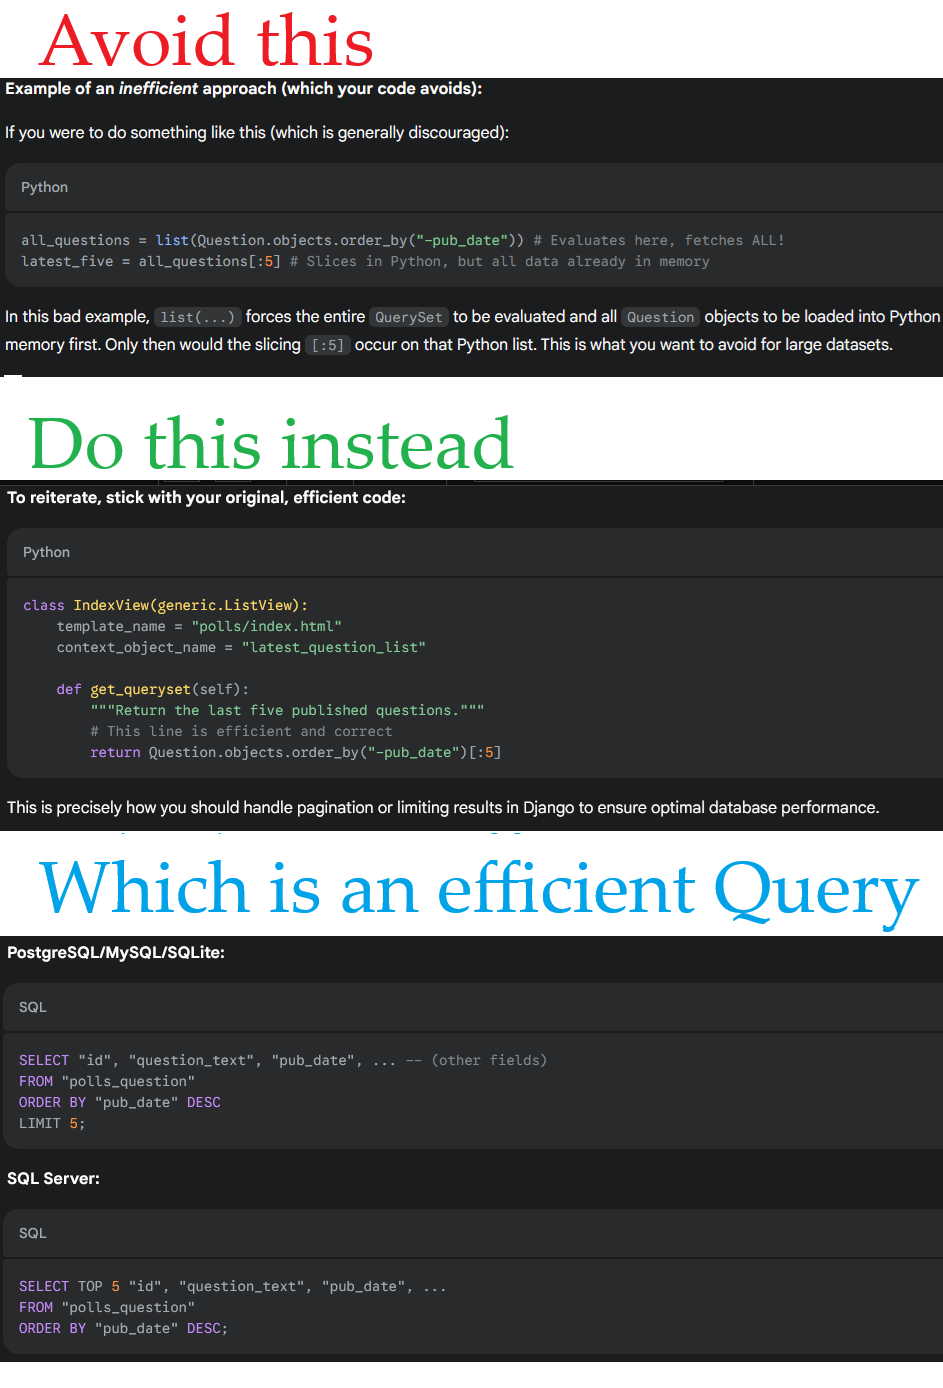Click the '# Evaluates here, fetches ALL!' comment
Screen dimensions: 943x1388
point(658,240)
